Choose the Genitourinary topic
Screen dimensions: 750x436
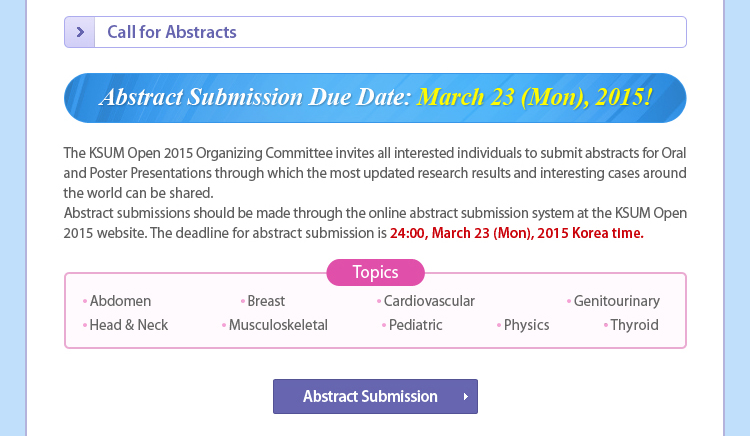617,301
